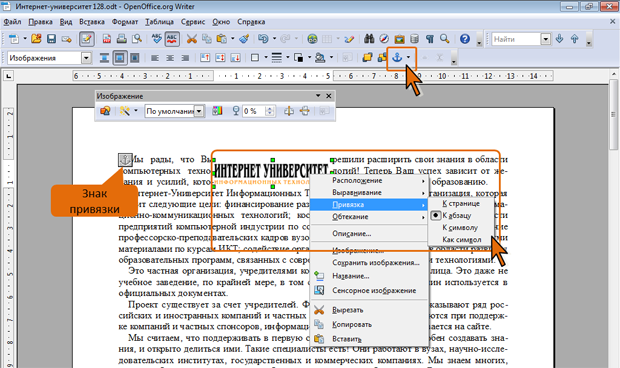Send document as e-mail icon
Viewport: 620px width, 368px height.
click(x=66, y=39)
